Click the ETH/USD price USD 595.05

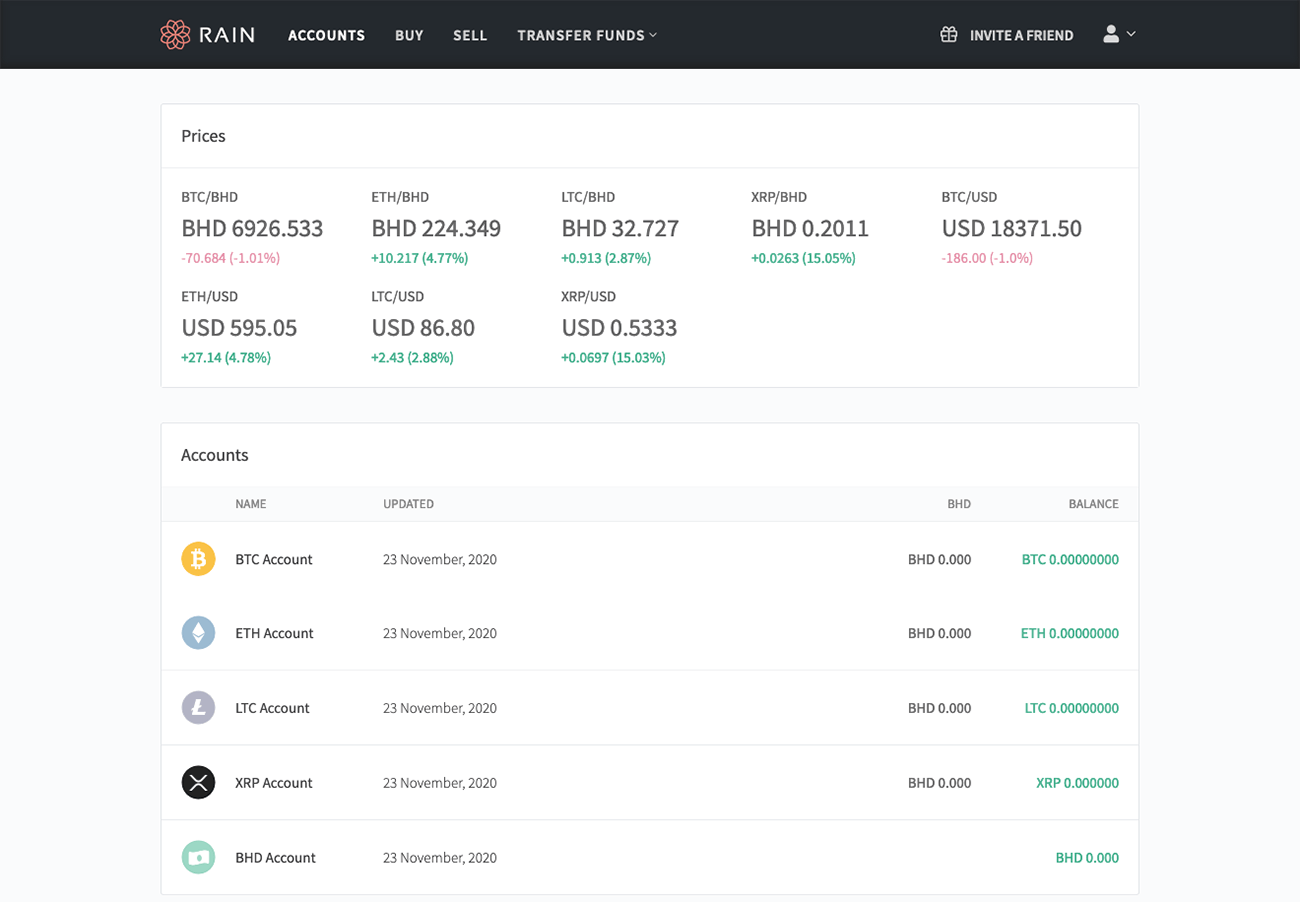(239, 328)
